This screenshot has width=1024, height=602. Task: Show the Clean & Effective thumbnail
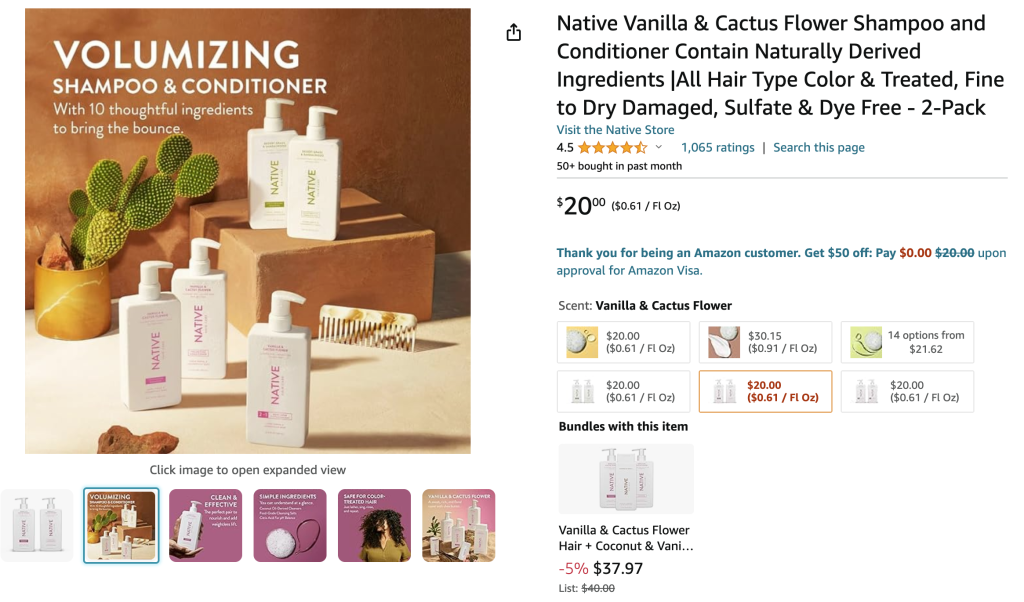205,526
